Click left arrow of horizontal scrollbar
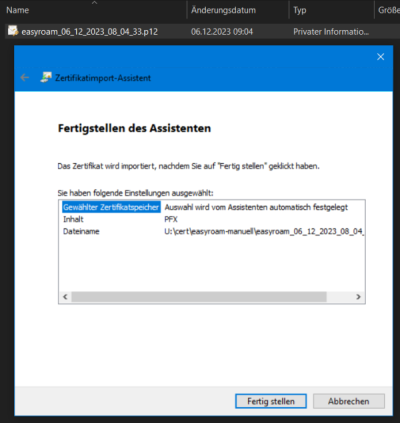The height and width of the screenshot is (423, 400). click(65, 297)
